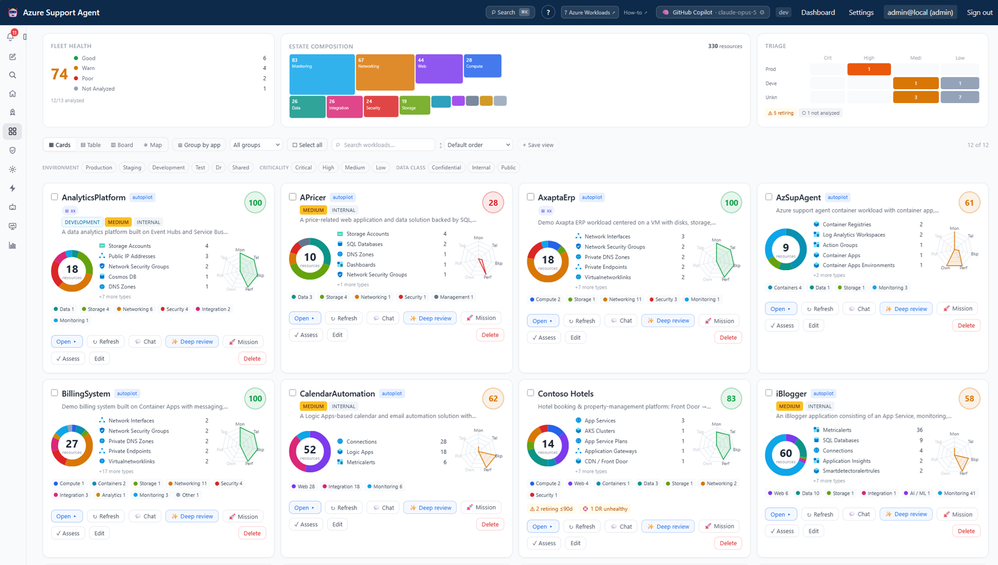Click the magnifier icon in the left sidebar
The width and height of the screenshot is (998, 565).
point(12,75)
